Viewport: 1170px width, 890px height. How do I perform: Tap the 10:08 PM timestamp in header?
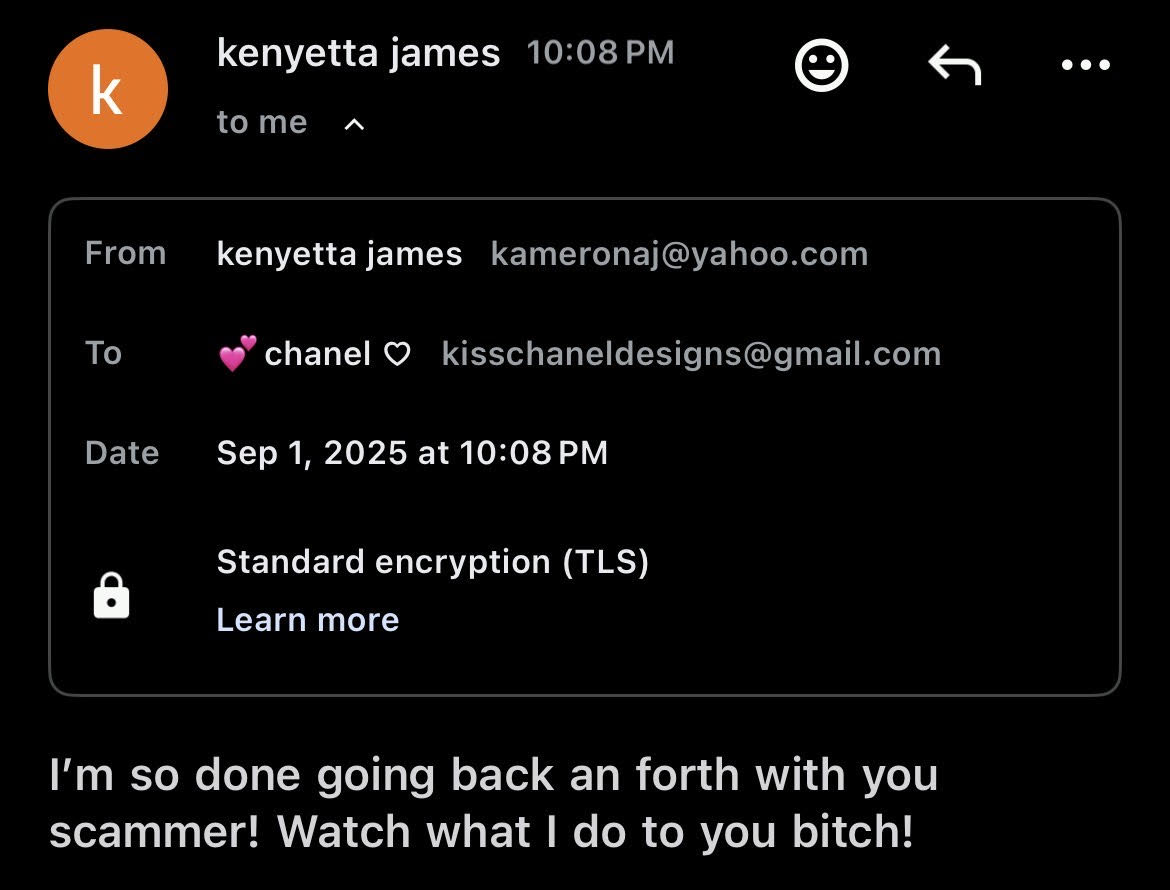coord(601,53)
